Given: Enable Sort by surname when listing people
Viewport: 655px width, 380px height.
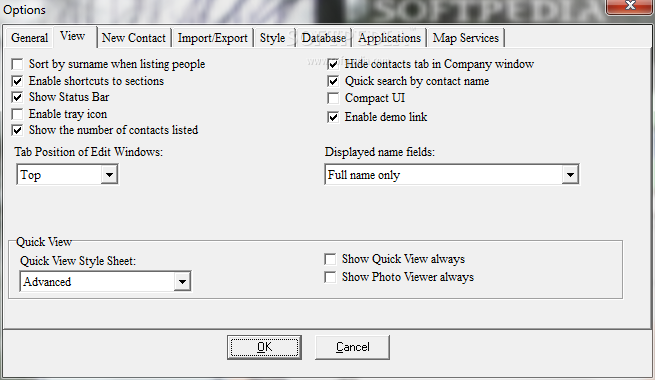Looking at the screenshot, I should click(x=17, y=64).
